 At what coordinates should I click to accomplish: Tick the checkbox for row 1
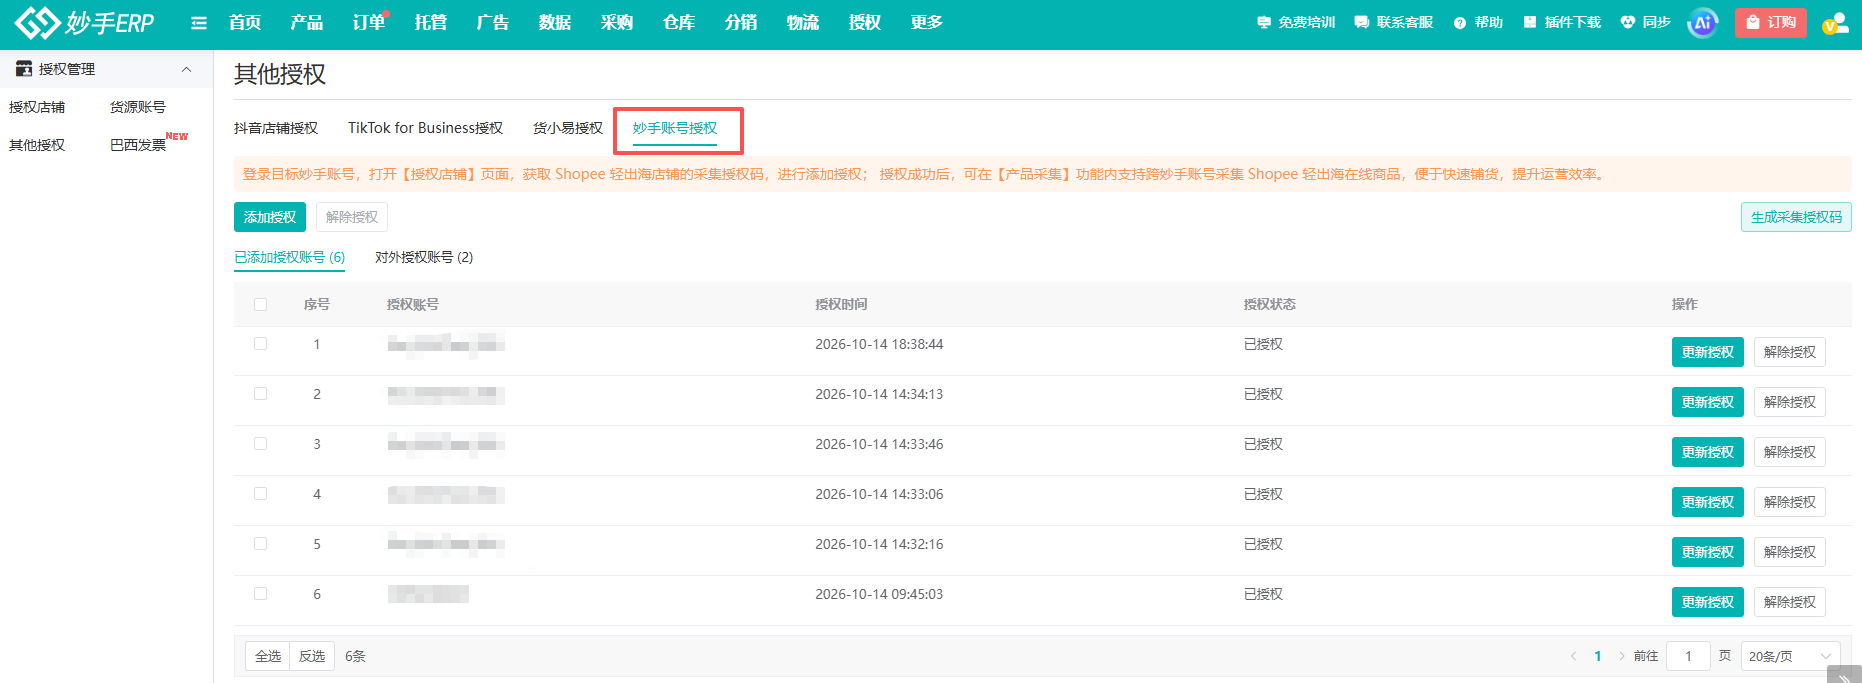tap(261, 344)
